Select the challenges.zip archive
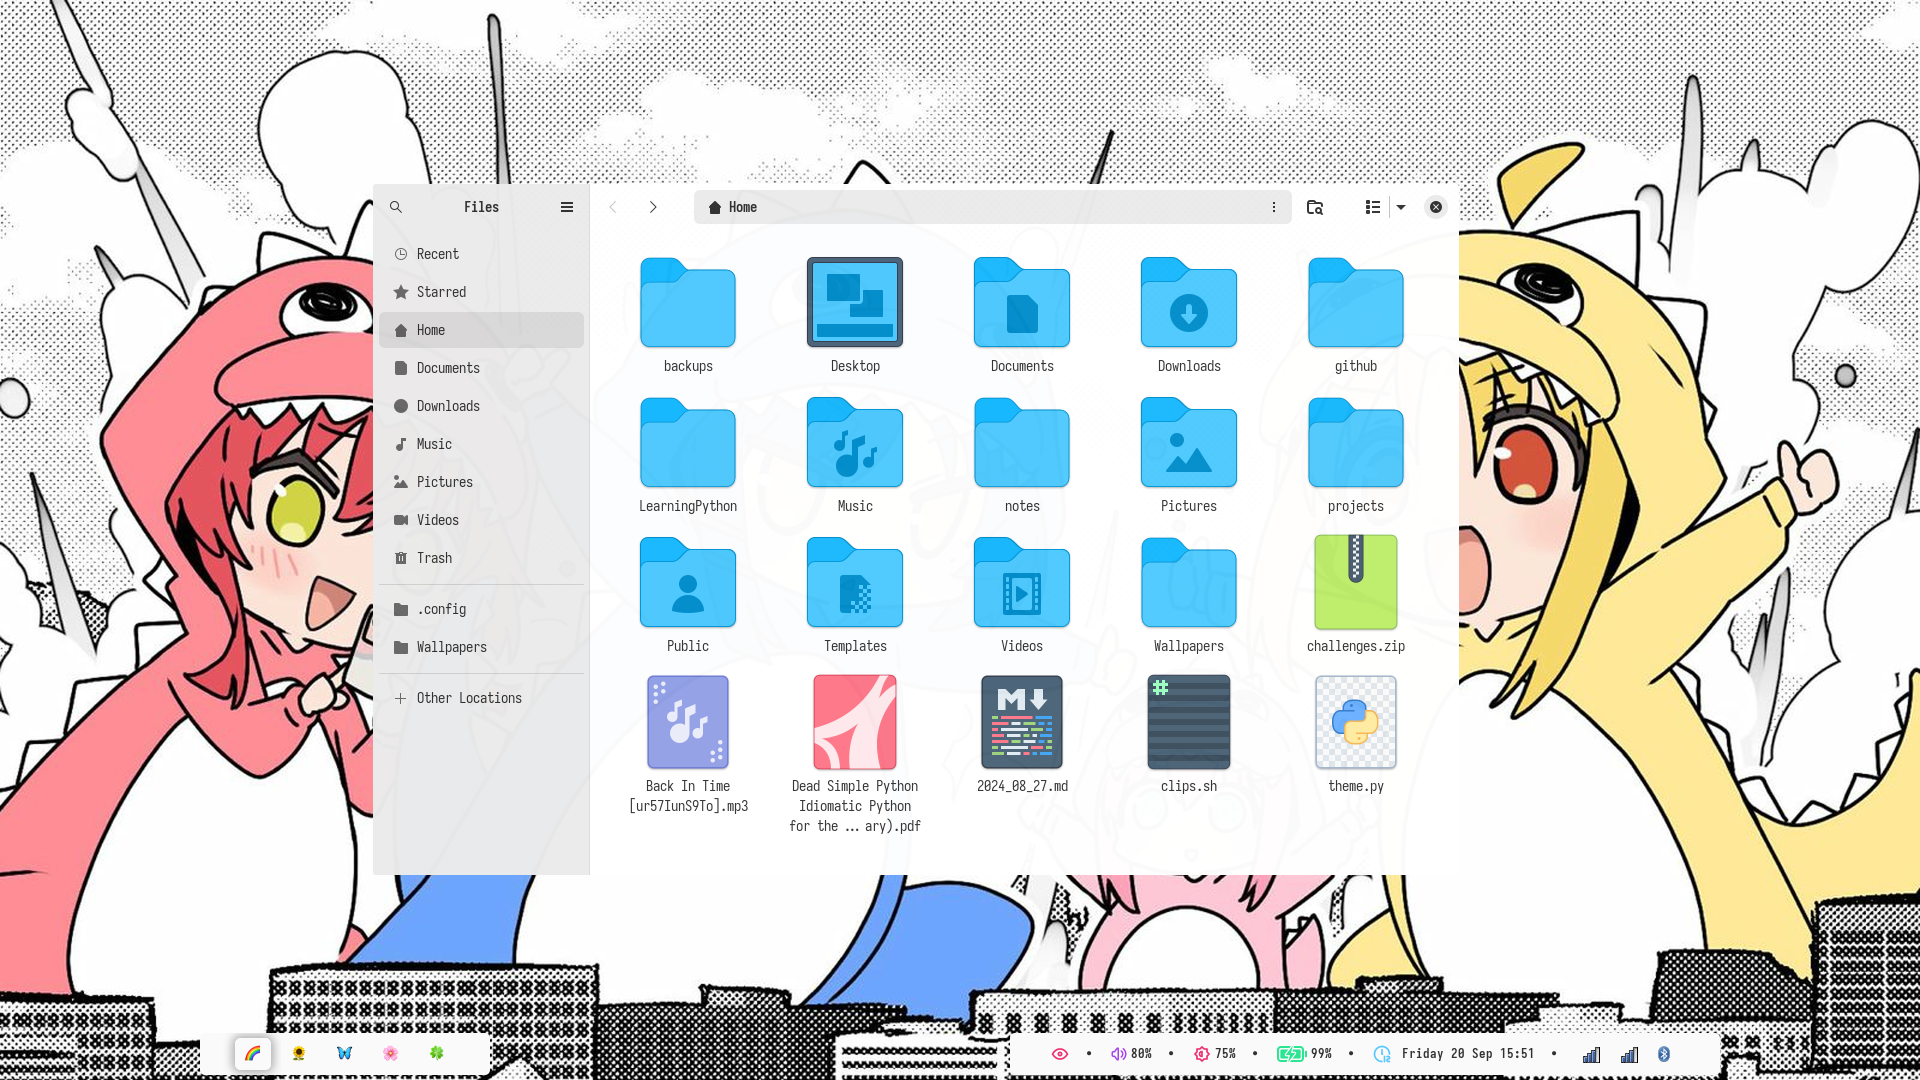The image size is (1920, 1080). click(x=1355, y=583)
